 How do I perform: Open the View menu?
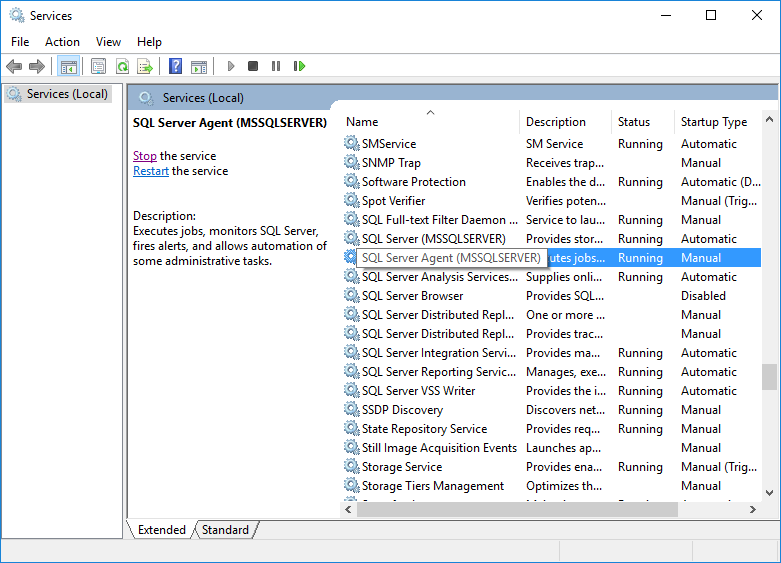(108, 42)
